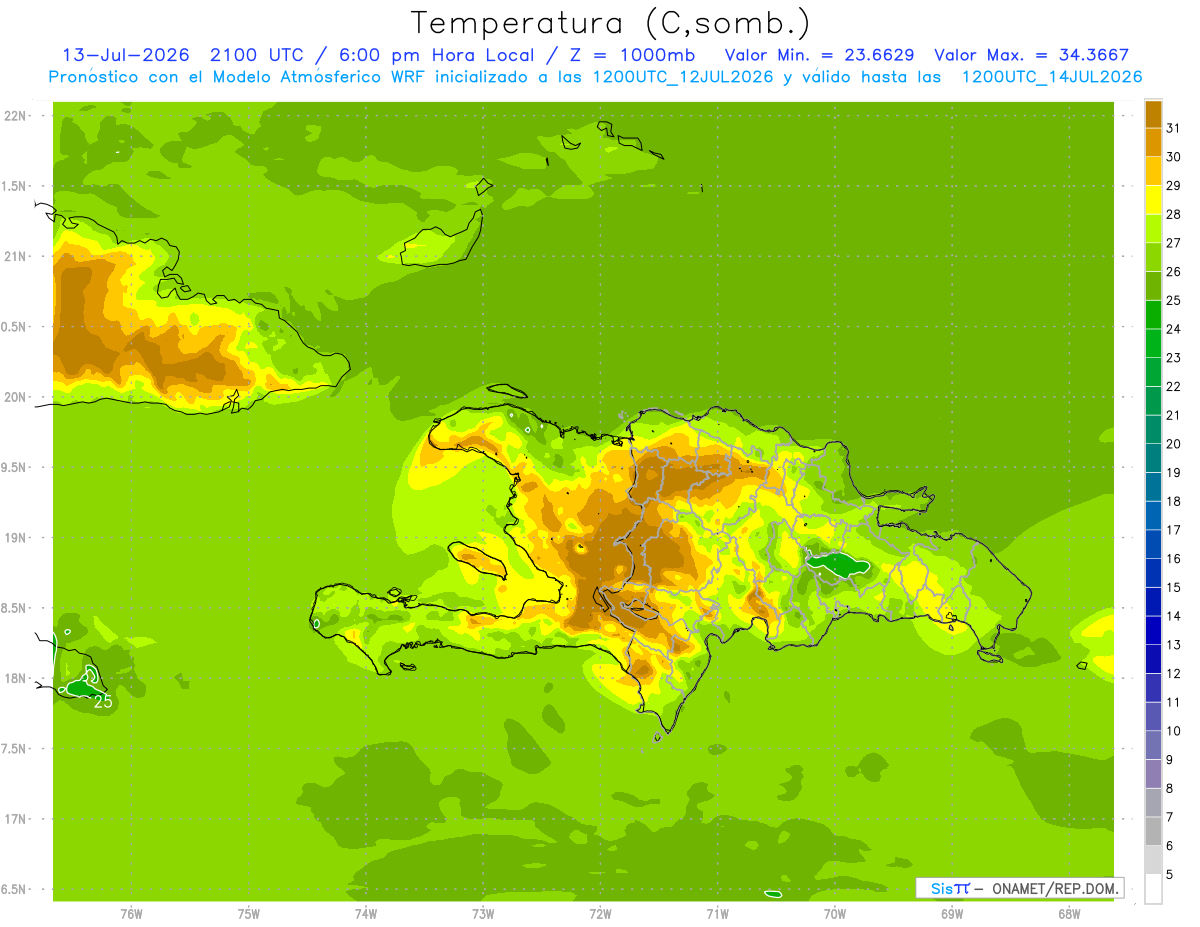1200x927 pixels.
Task: Click the legend value "25"
Action: (x=1173, y=300)
